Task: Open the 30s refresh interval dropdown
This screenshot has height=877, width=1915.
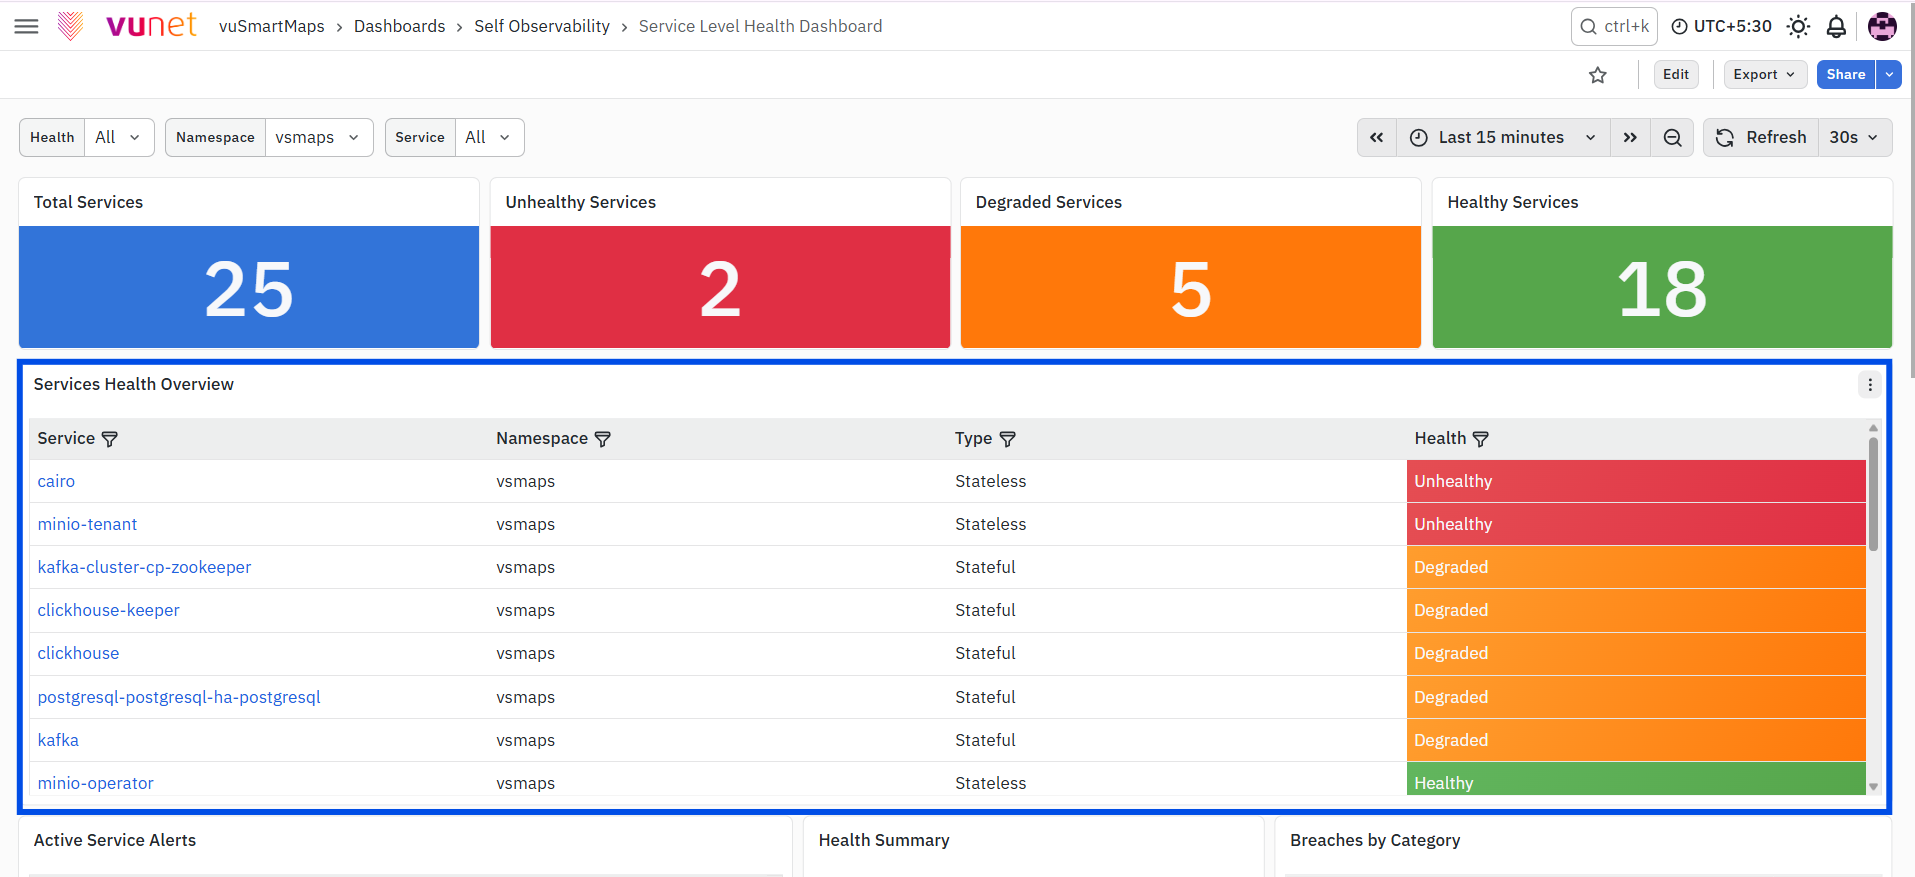Action: coord(1855,138)
